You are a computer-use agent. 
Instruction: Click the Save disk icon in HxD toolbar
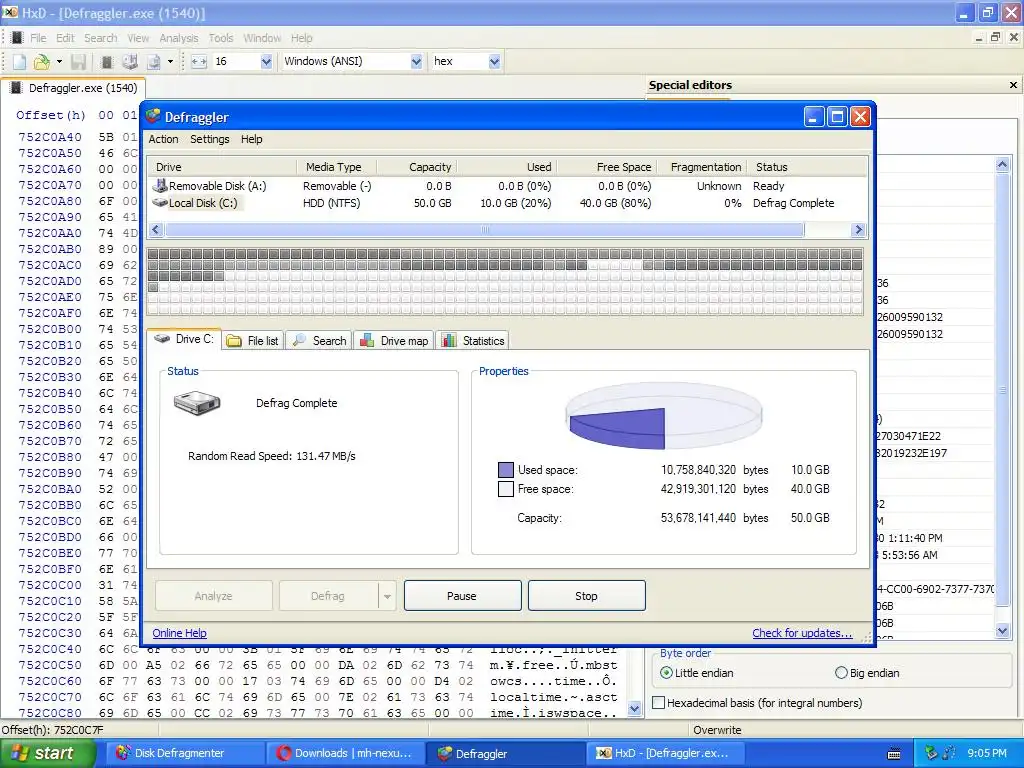[x=78, y=61]
